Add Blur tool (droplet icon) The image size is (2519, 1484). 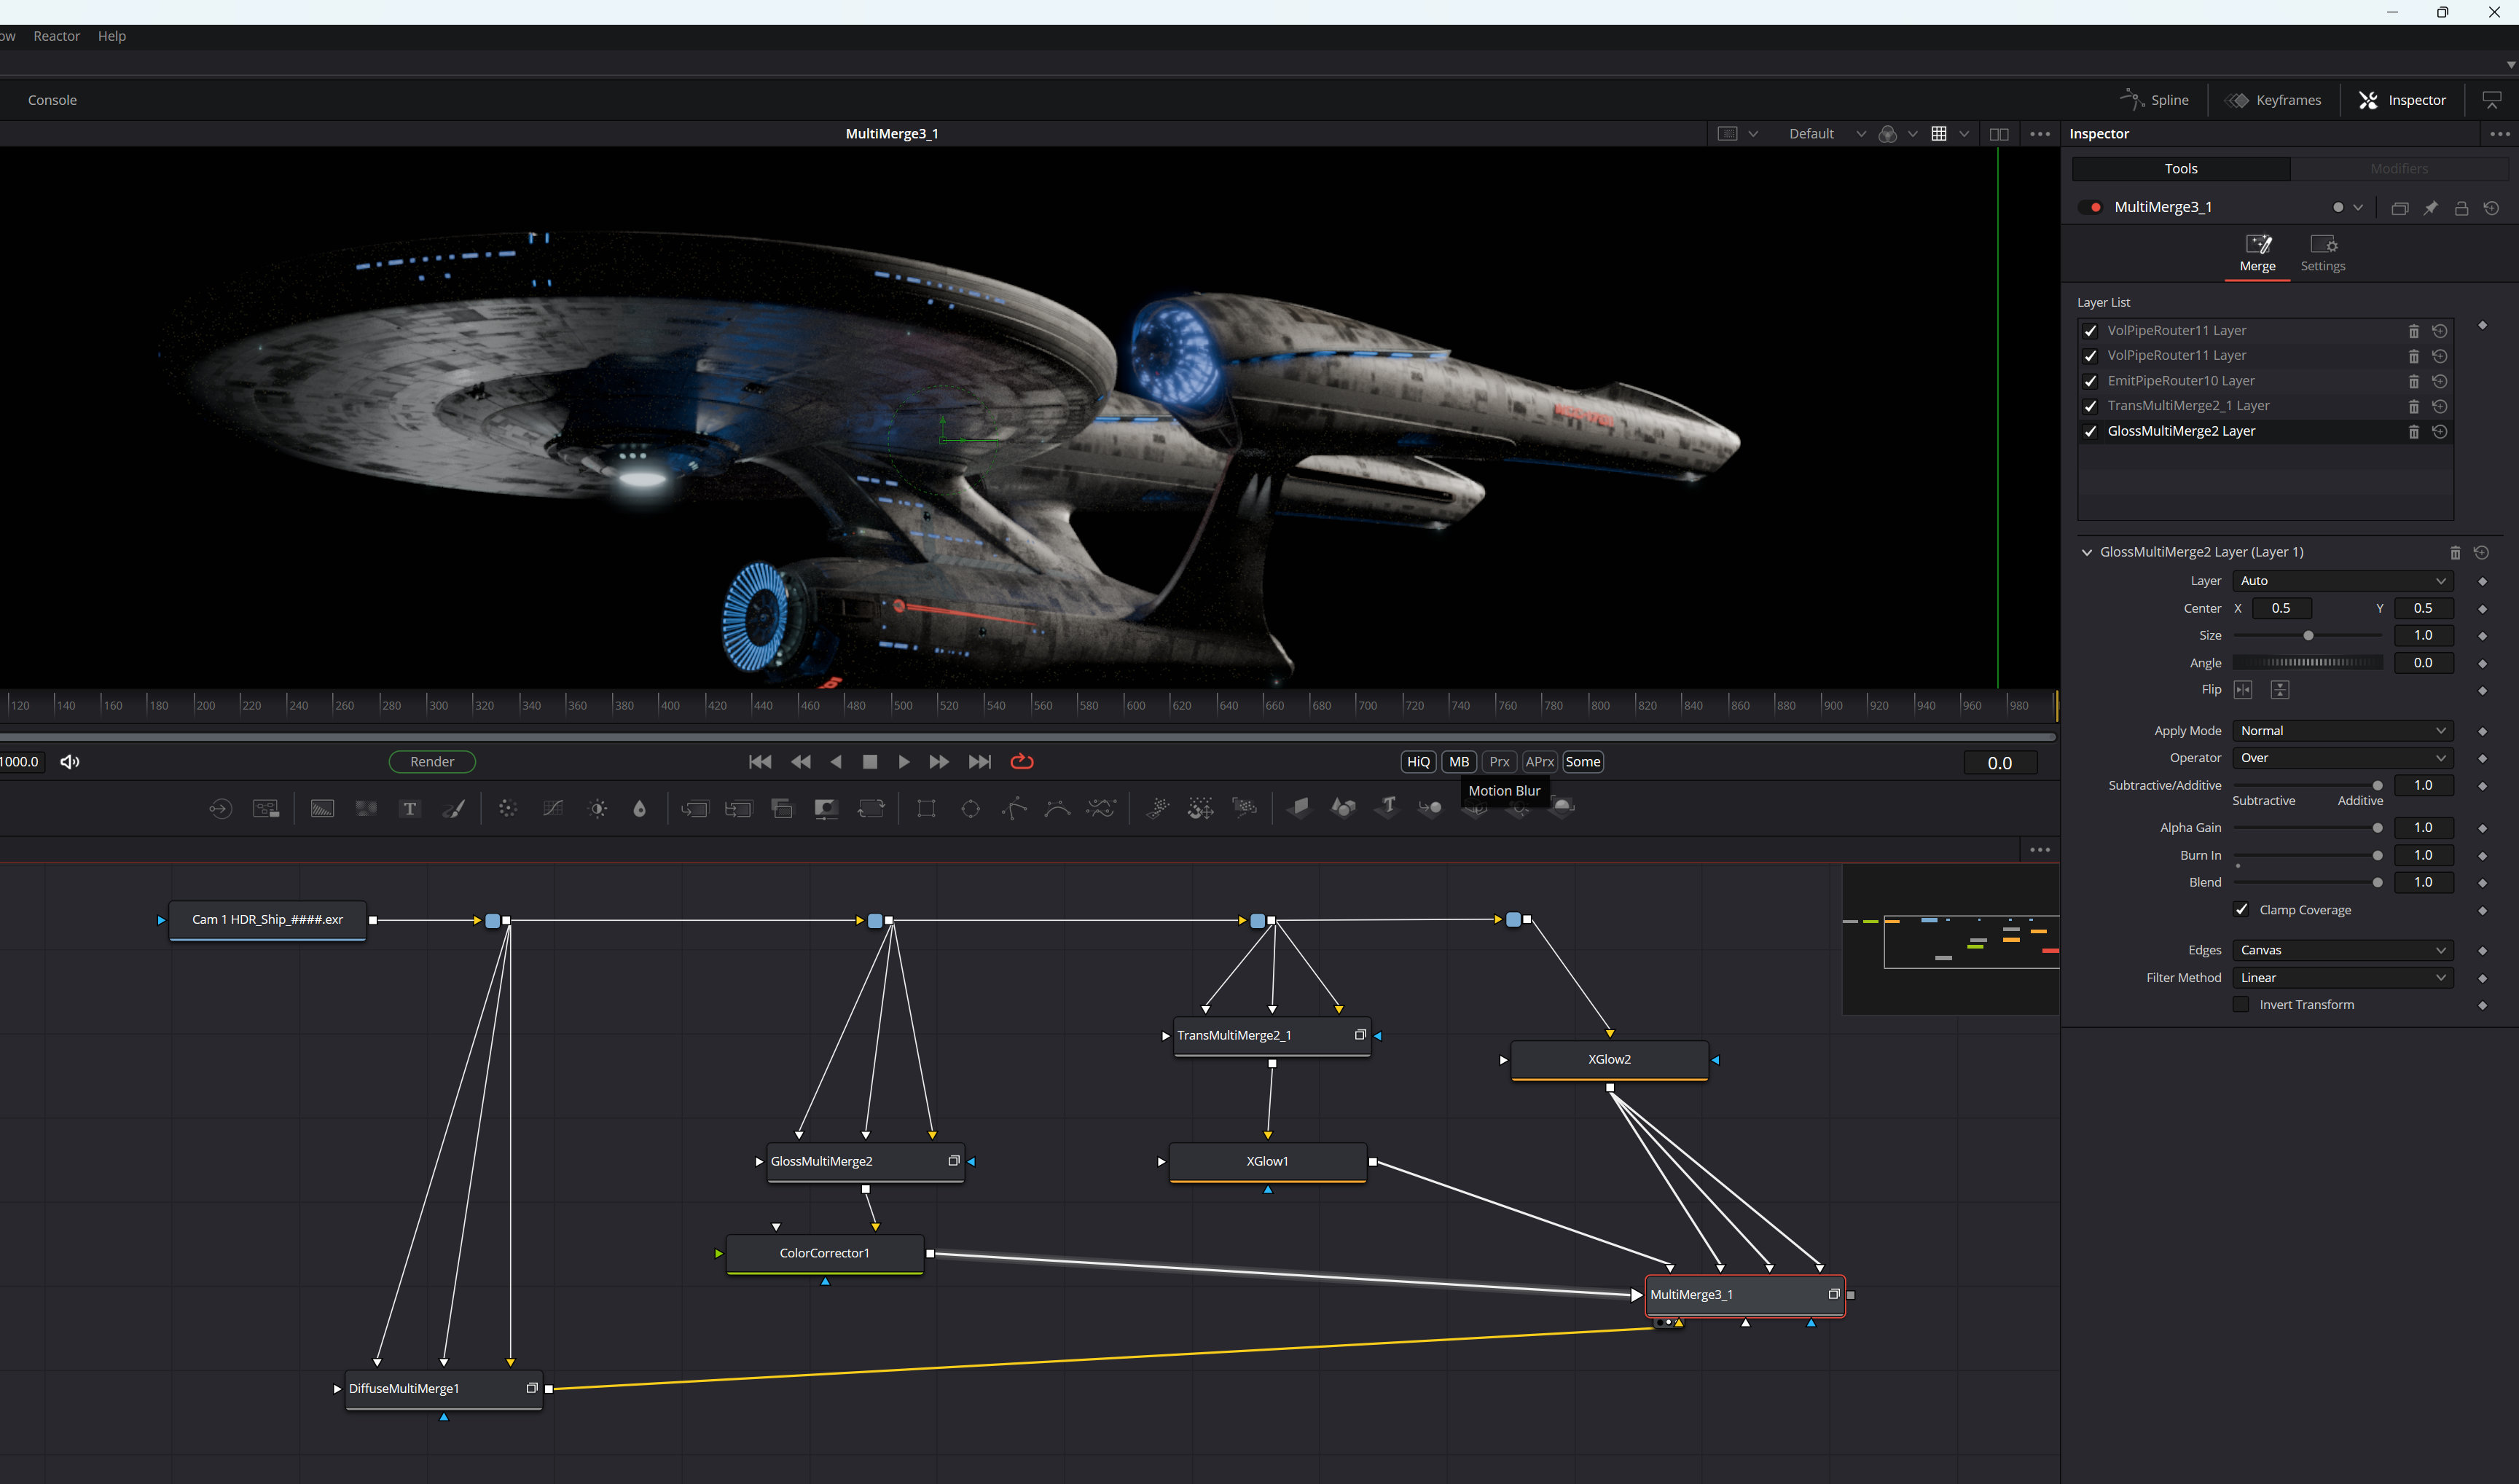[640, 809]
